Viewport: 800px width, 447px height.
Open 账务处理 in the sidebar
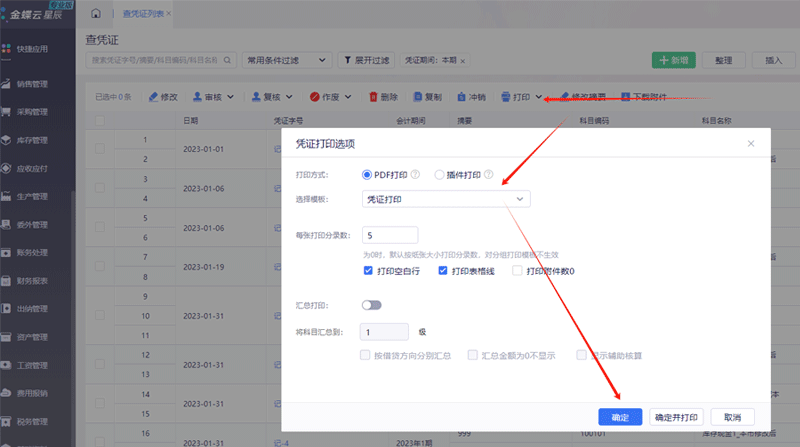click(32, 253)
